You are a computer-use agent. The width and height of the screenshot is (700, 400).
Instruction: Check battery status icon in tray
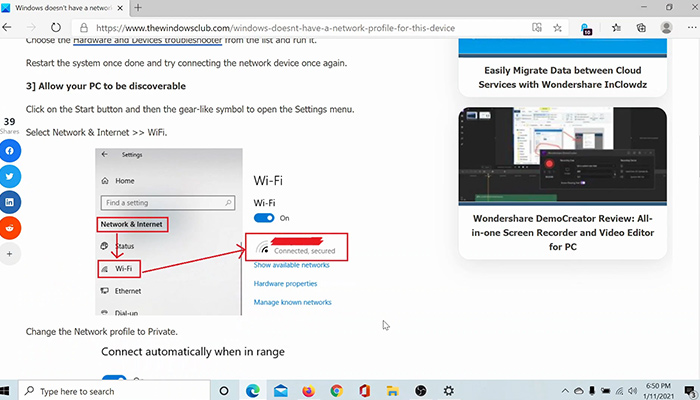[x=605, y=391]
